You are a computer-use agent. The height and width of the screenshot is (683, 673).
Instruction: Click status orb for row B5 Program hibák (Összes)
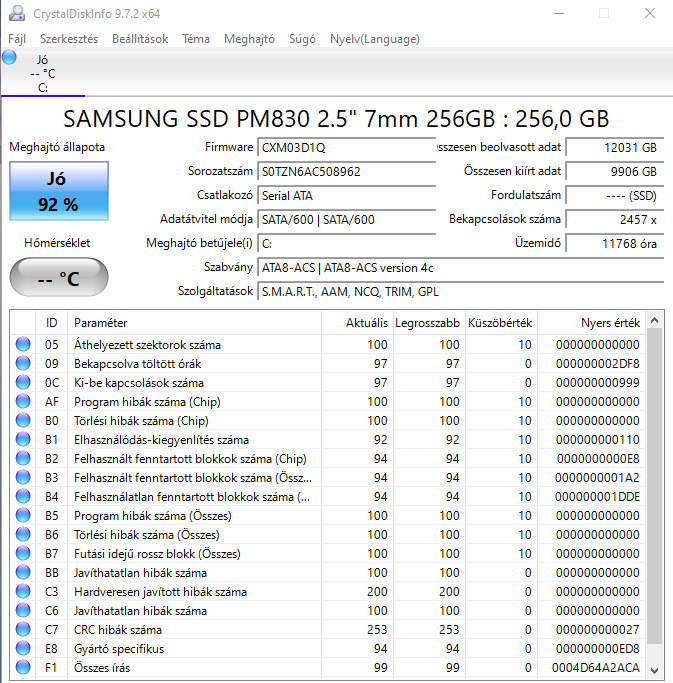[x=23, y=515]
